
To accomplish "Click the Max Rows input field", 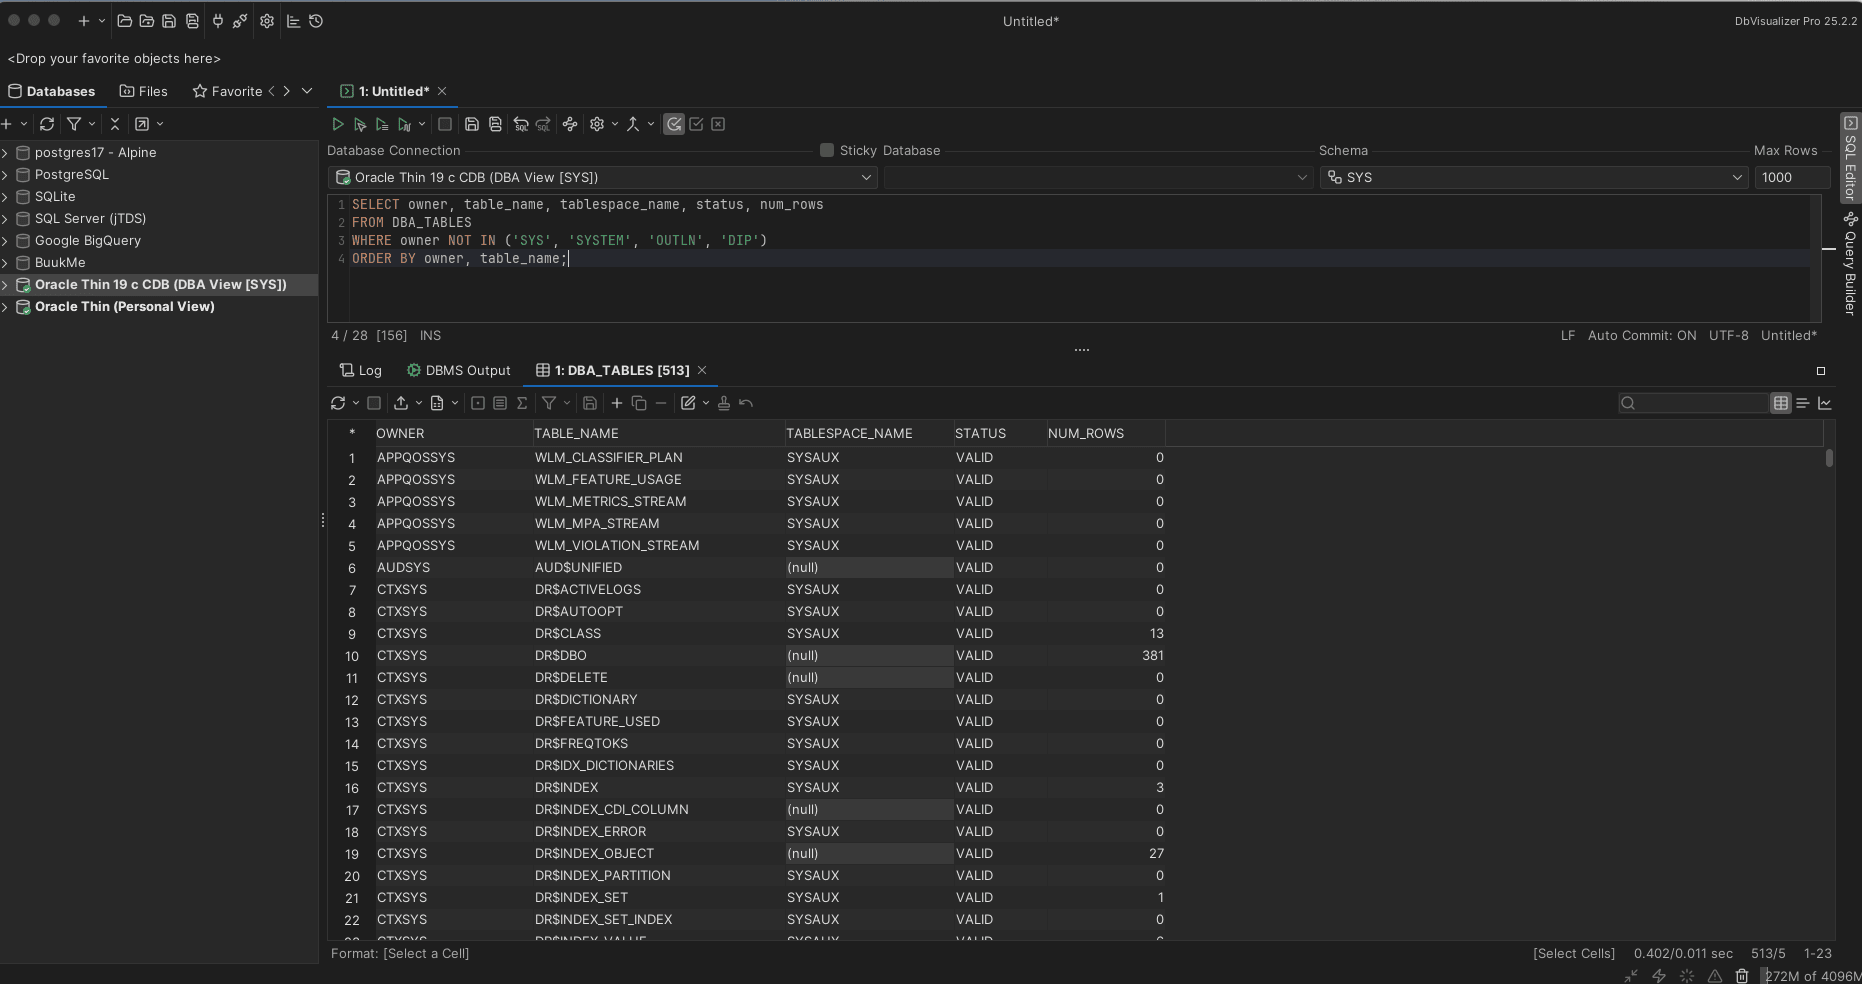I will (1791, 177).
